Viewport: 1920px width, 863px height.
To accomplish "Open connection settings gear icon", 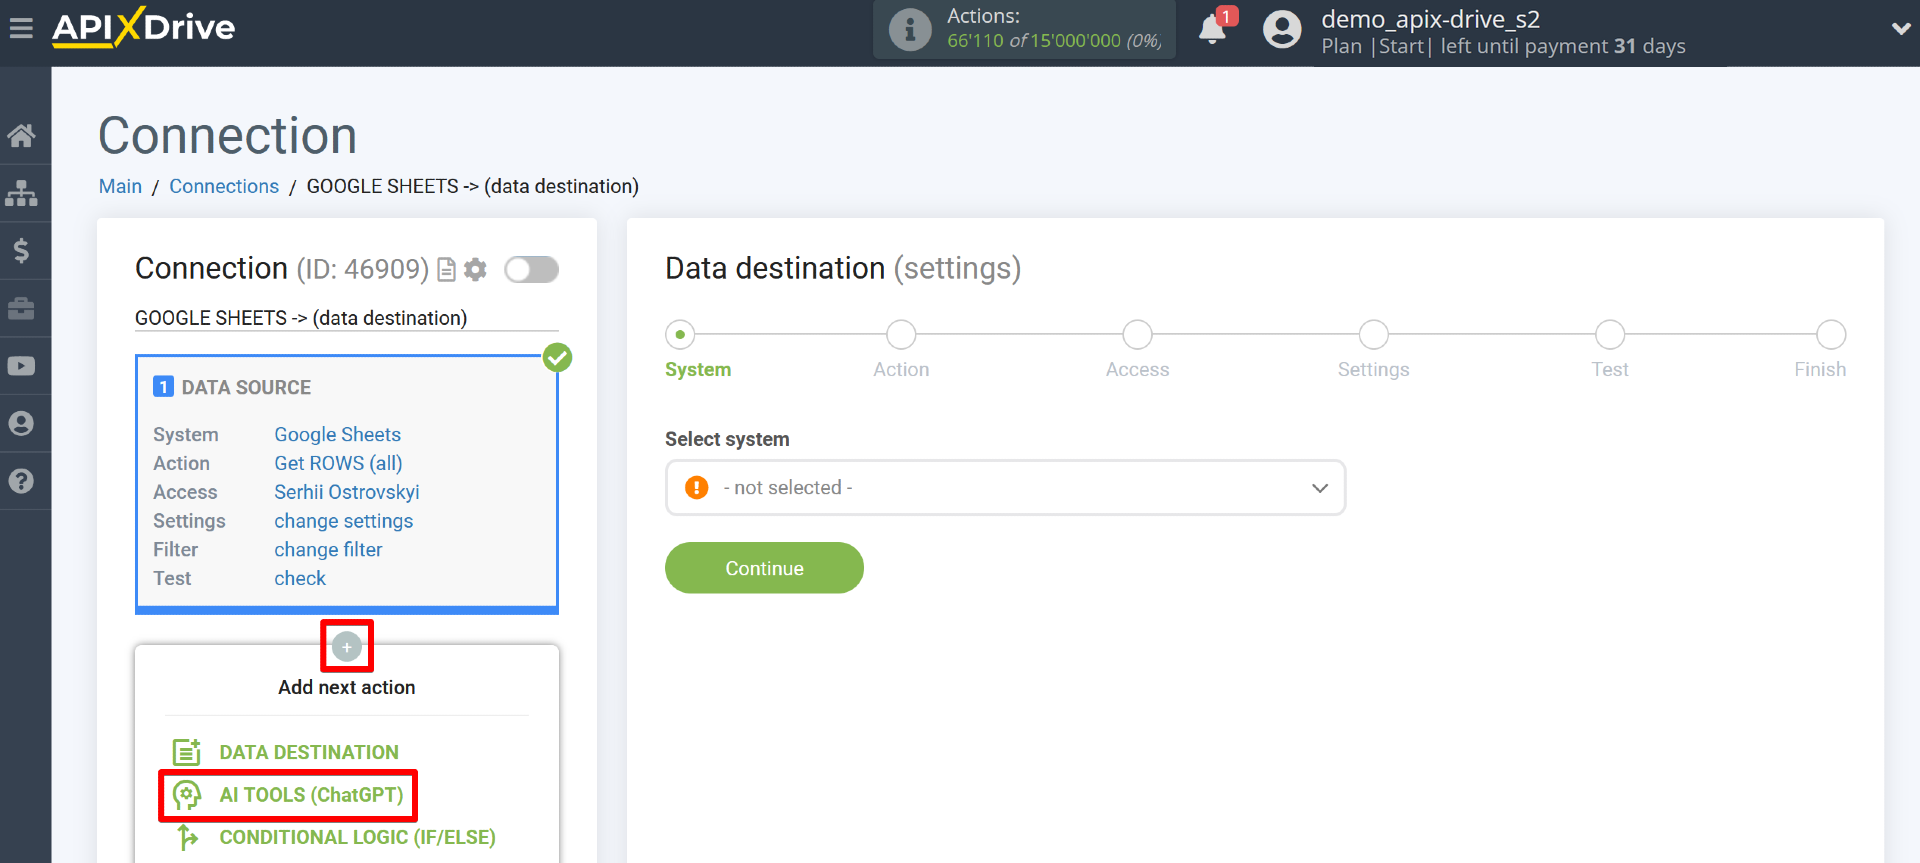I will (x=476, y=269).
